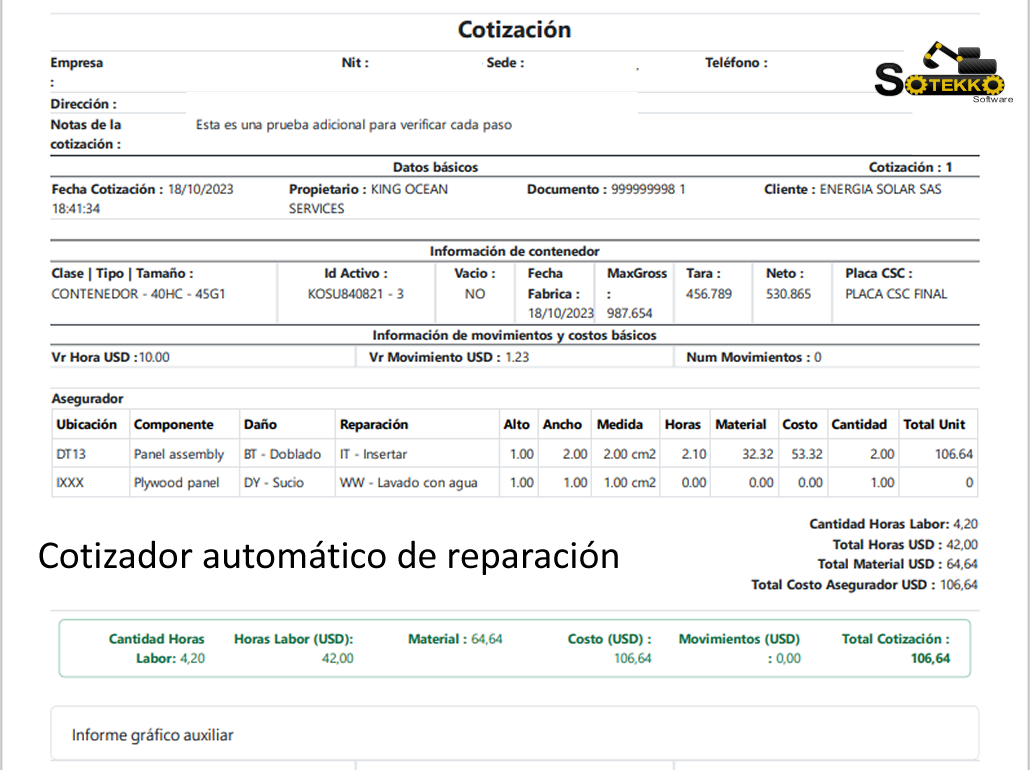Screen dimensions: 1030x770
Task: Click the Neto value 530.865
Action: point(788,294)
